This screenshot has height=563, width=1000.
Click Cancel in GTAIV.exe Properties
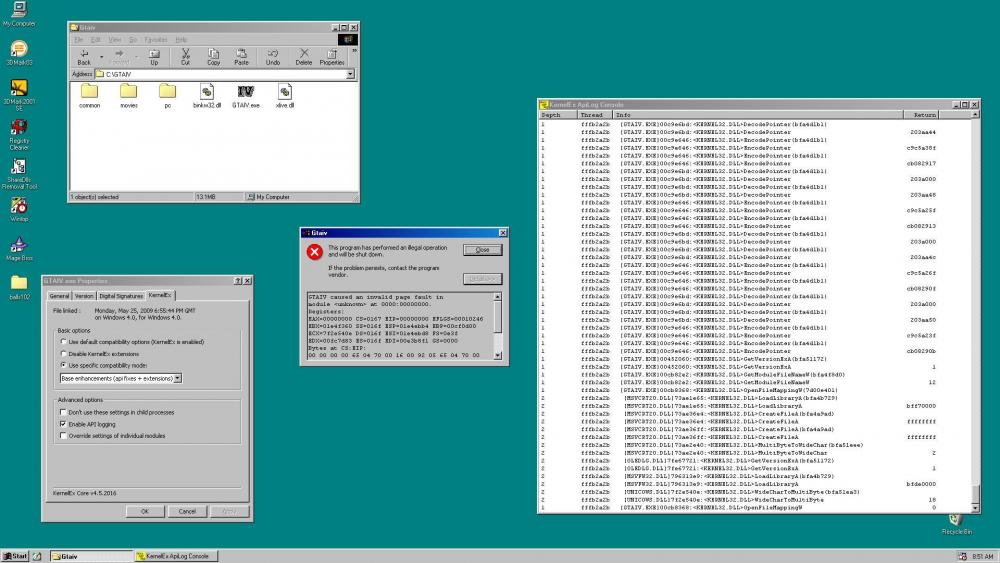187,511
